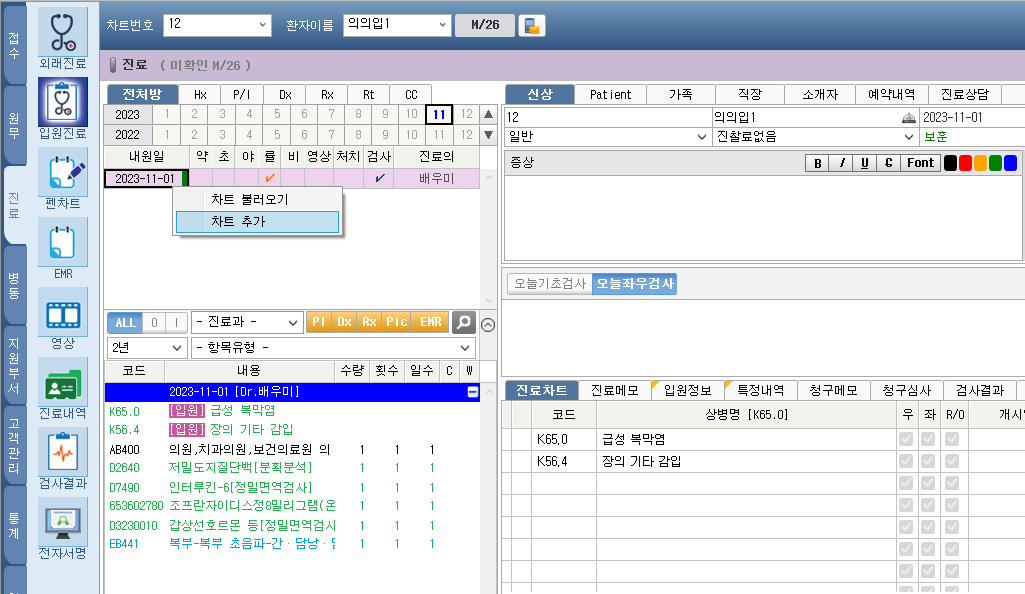Click the magnifier search icon
This screenshot has height=594, width=1025.
463,322
